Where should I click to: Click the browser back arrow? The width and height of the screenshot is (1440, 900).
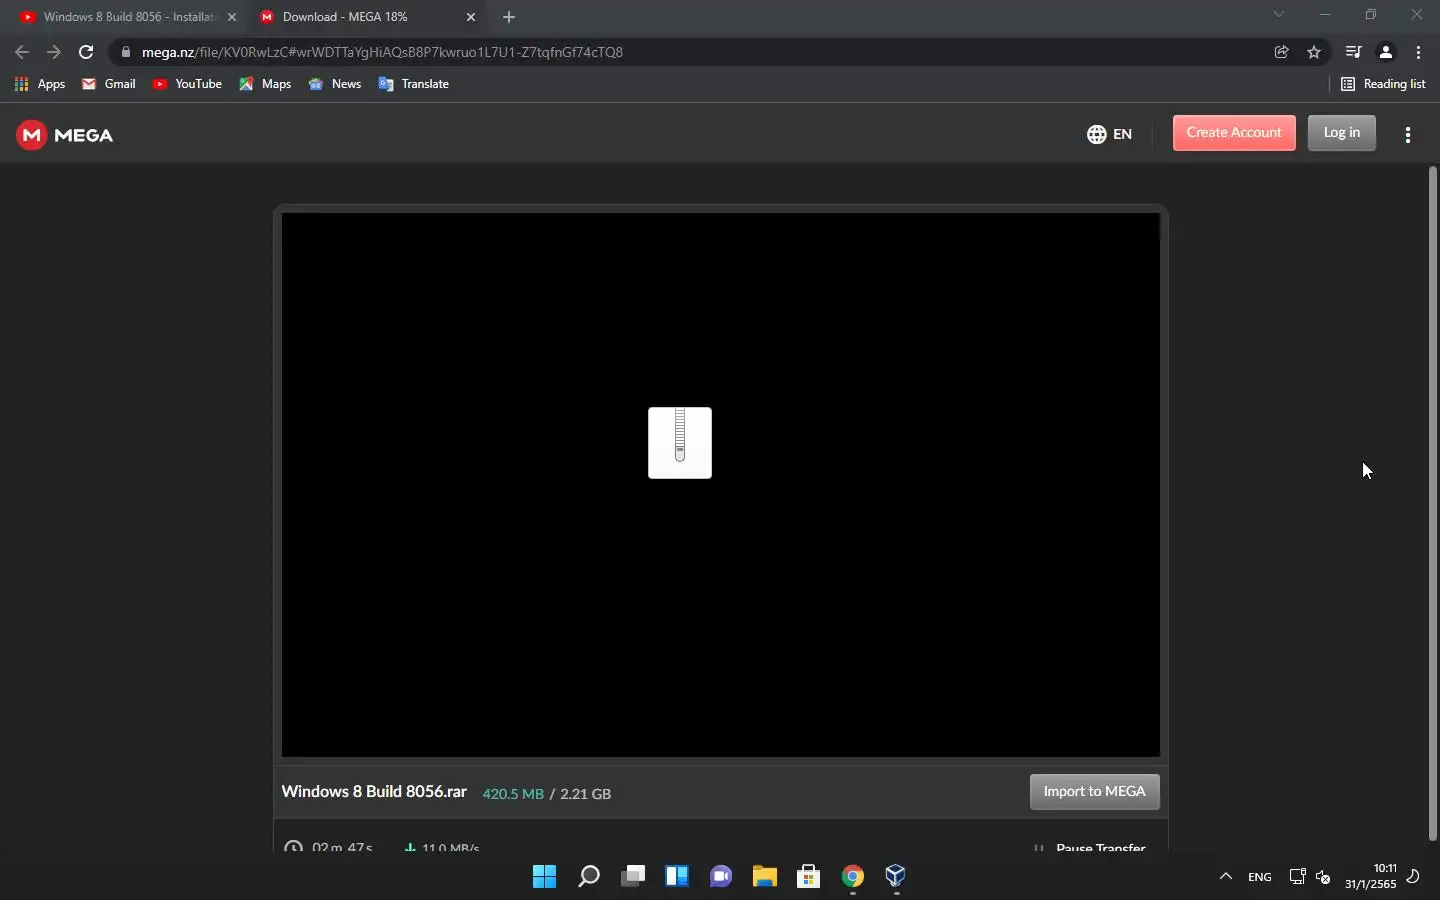pyautogui.click(x=22, y=52)
